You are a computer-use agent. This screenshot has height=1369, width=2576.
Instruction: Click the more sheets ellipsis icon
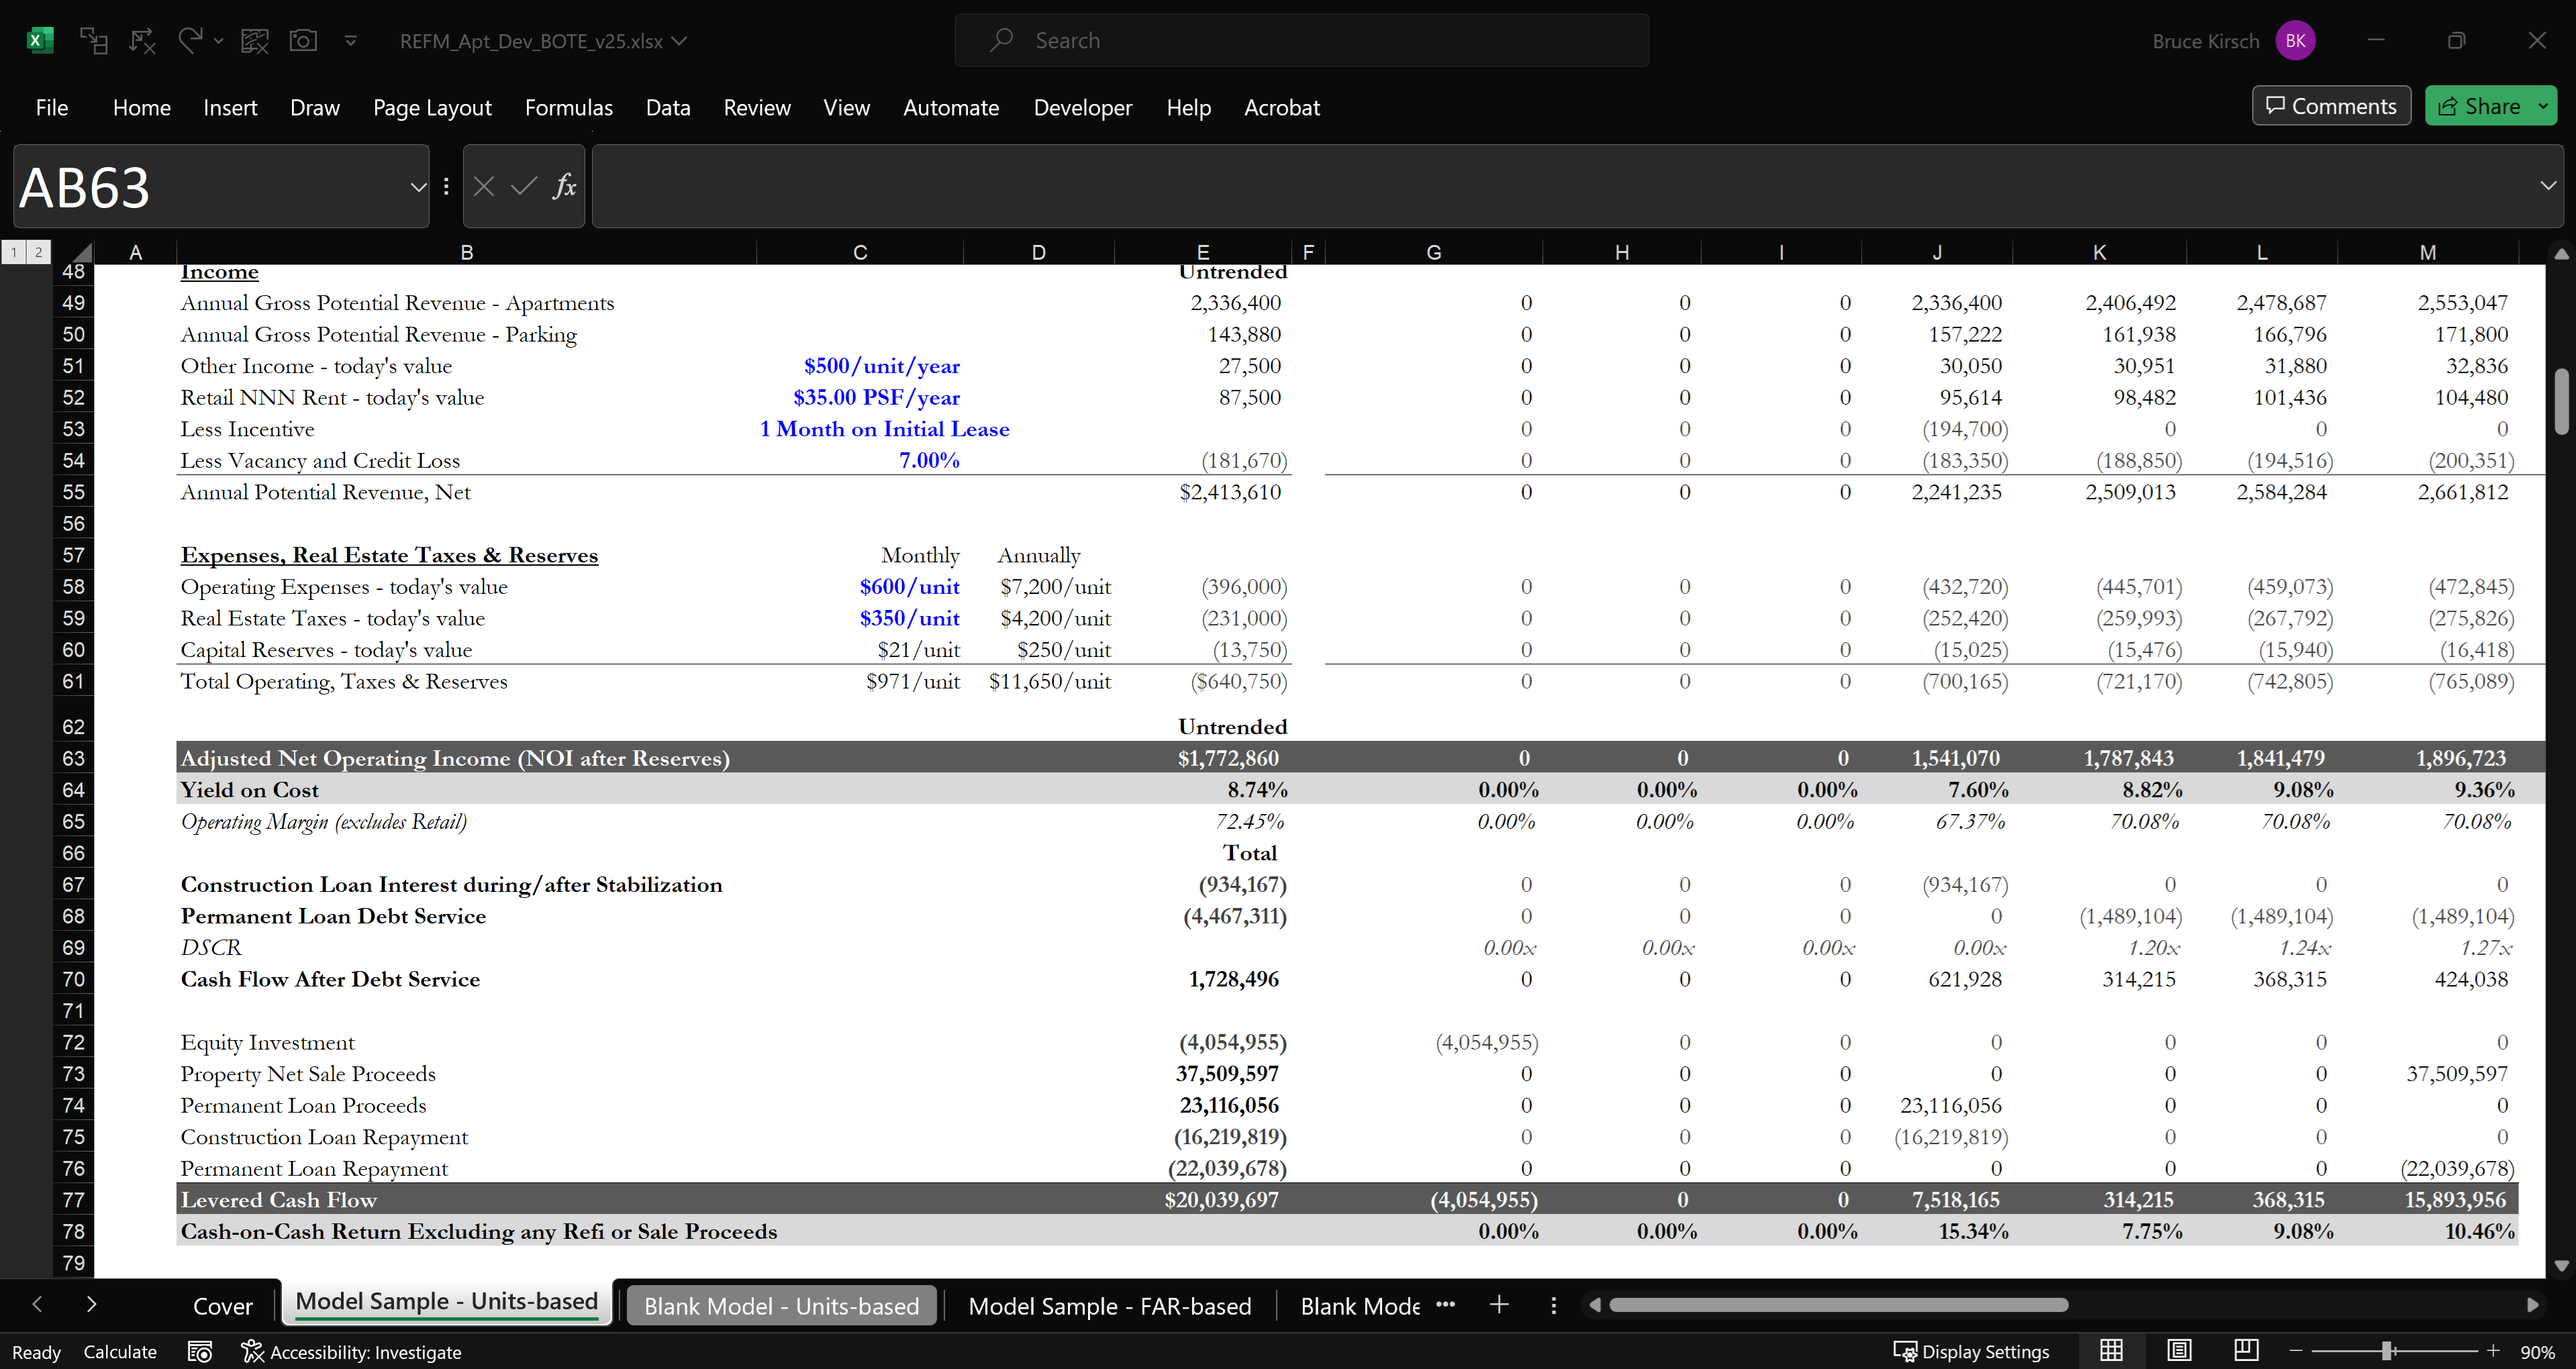click(x=1445, y=1304)
